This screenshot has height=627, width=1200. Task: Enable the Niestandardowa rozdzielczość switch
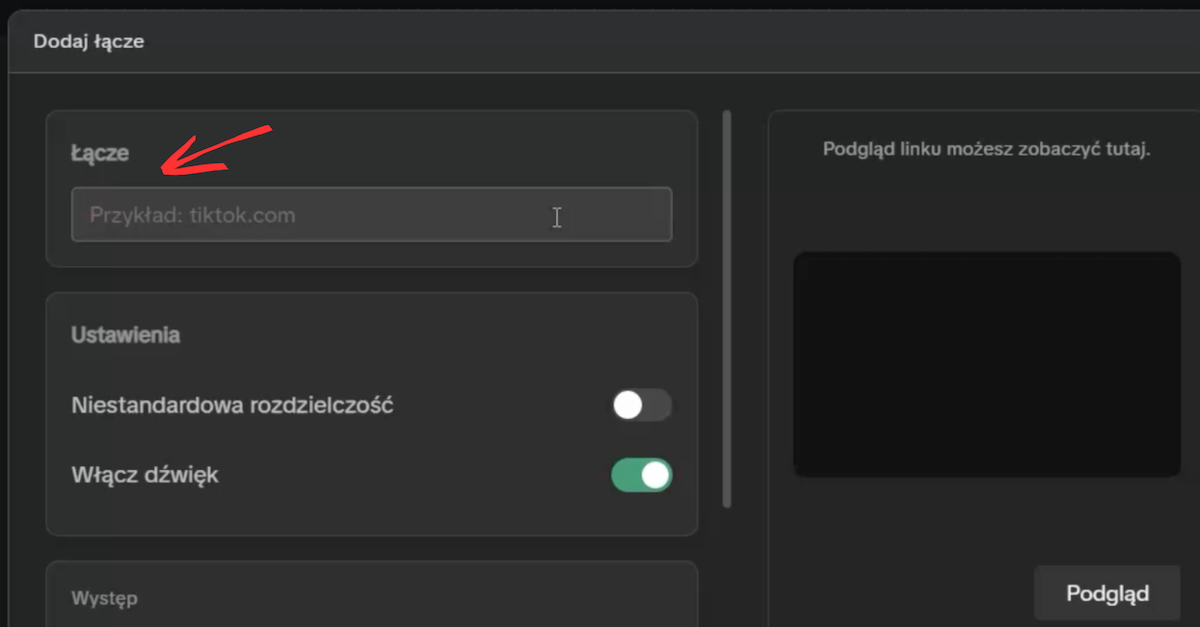pyautogui.click(x=641, y=405)
